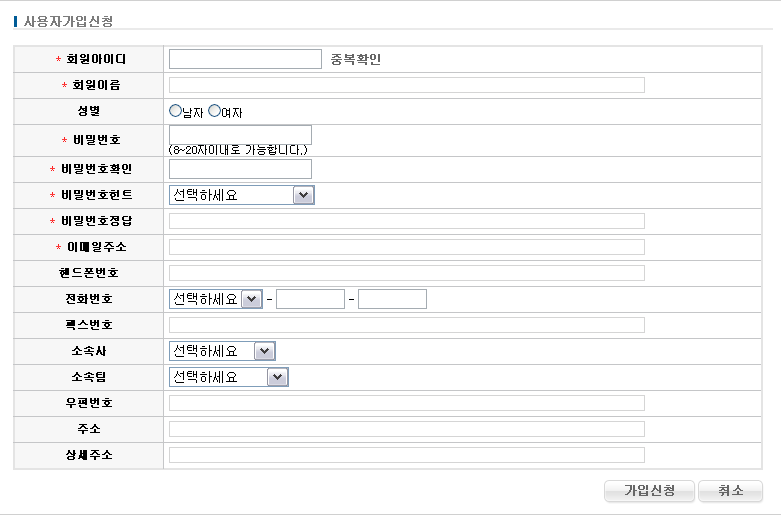Click the 이메일주소 input field
This screenshot has height=515, width=781.
point(406,247)
